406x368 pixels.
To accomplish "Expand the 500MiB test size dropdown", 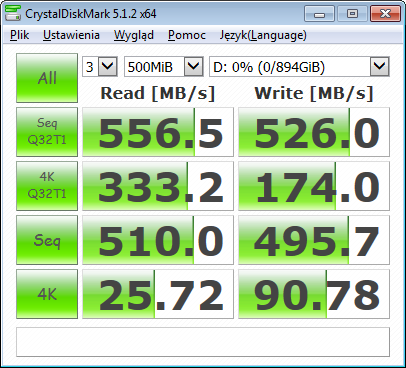I will [194, 67].
